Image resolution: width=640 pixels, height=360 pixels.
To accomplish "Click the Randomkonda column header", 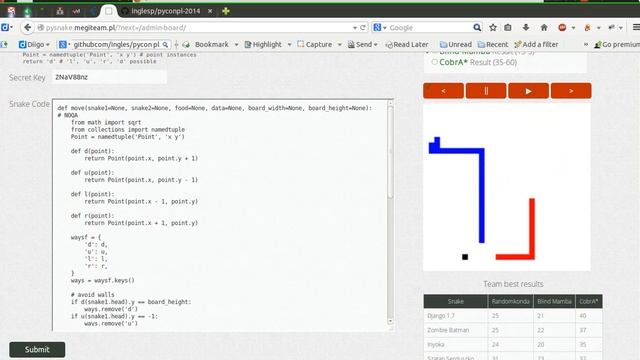I will click(510, 301).
